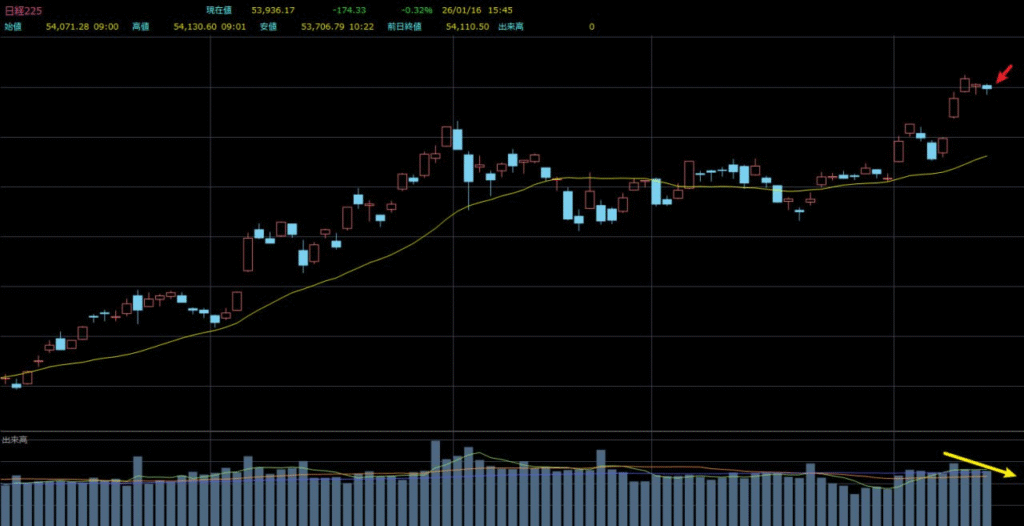Click the 出来高 title of volume panel
Image resolution: width=1024 pixels, height=526 pixels.
tap(14, 440)
